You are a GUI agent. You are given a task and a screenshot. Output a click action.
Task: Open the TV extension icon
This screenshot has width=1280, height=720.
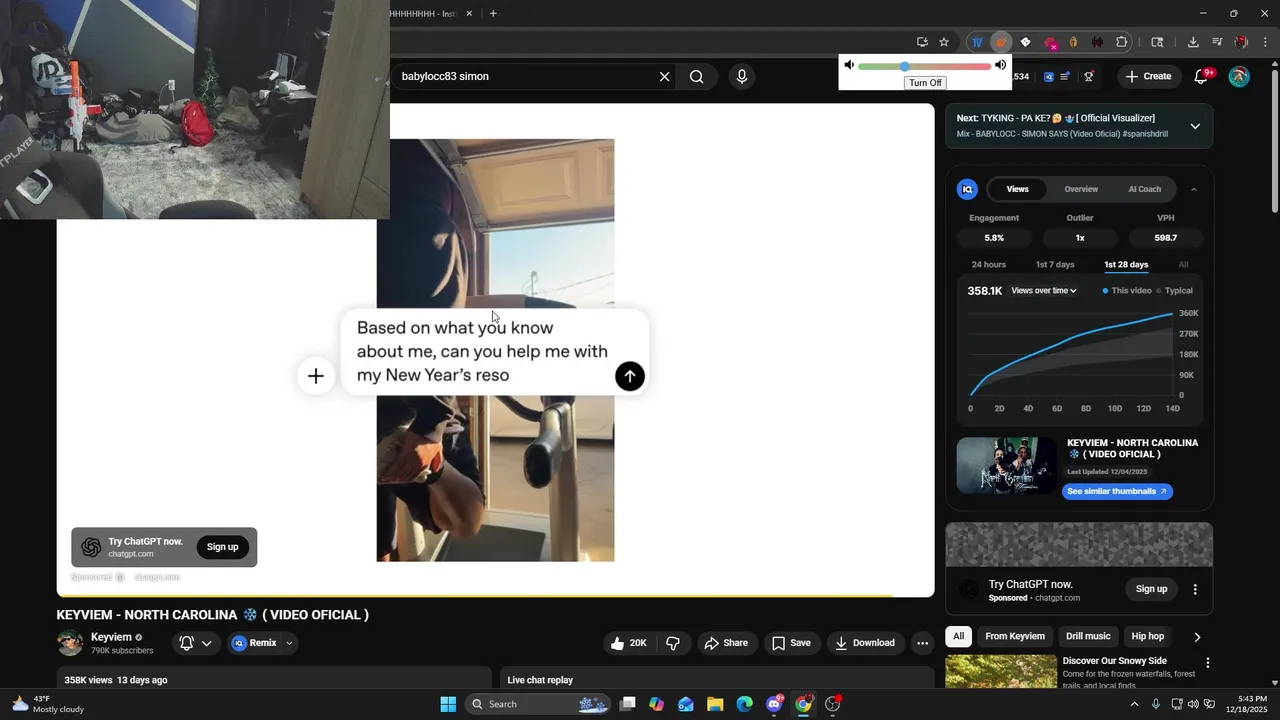pos(977,42)
